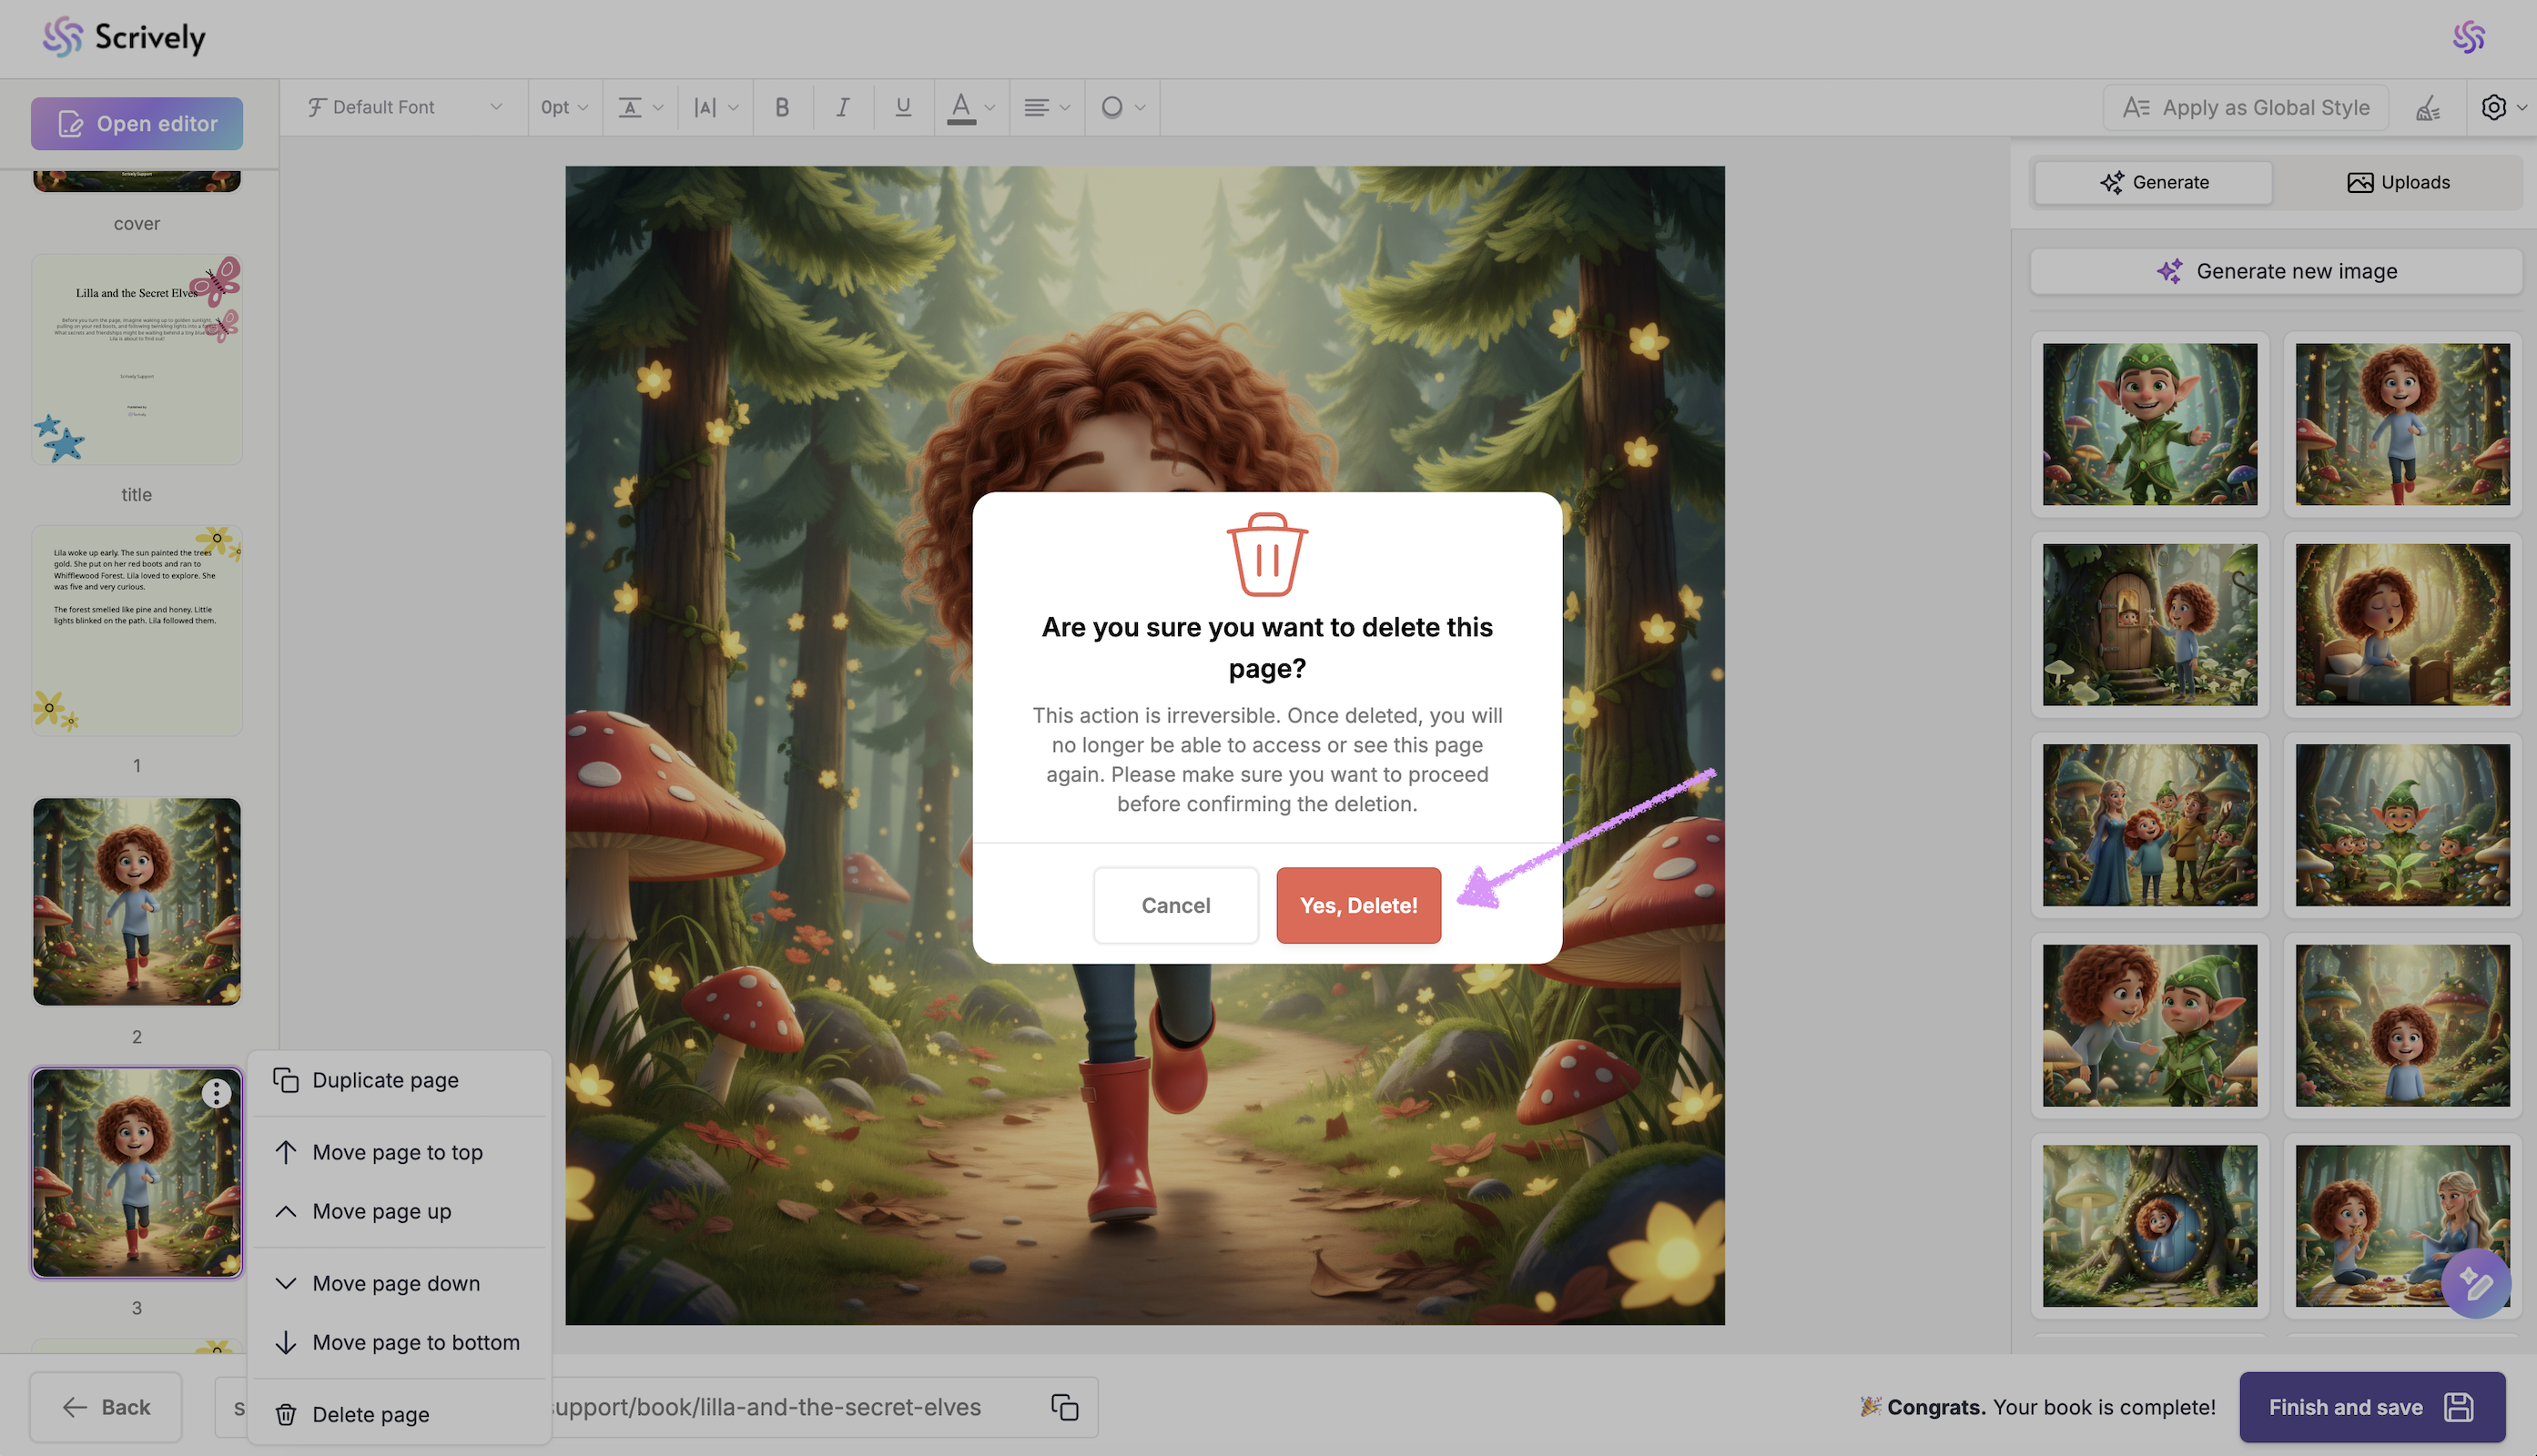Viewport: 2537px width, 1456px height.
Task: Click the floating magic pencil button
Action: point(2475,1283)
